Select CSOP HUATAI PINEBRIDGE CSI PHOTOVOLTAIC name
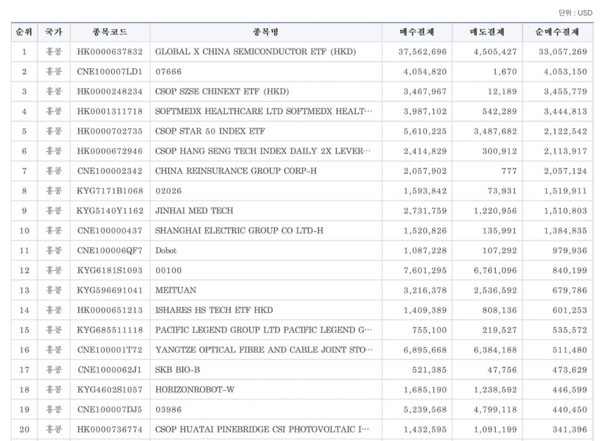Screen dimensions: 600x441 [x=262, y=430]
